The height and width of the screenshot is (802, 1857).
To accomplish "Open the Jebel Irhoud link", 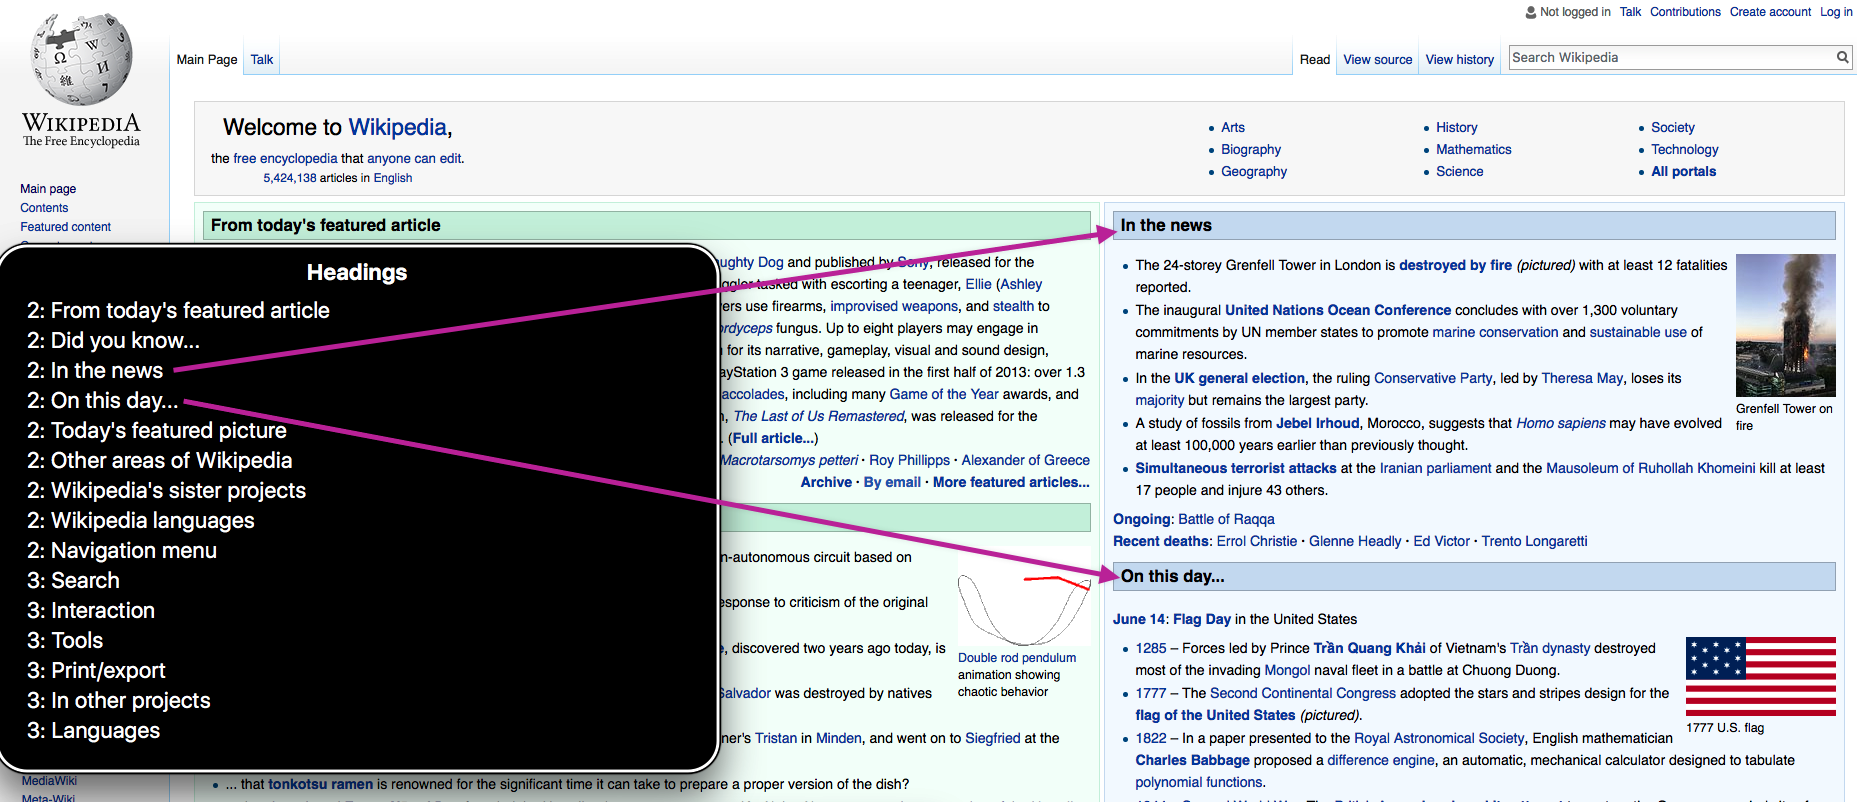I will coord(1318,424).
